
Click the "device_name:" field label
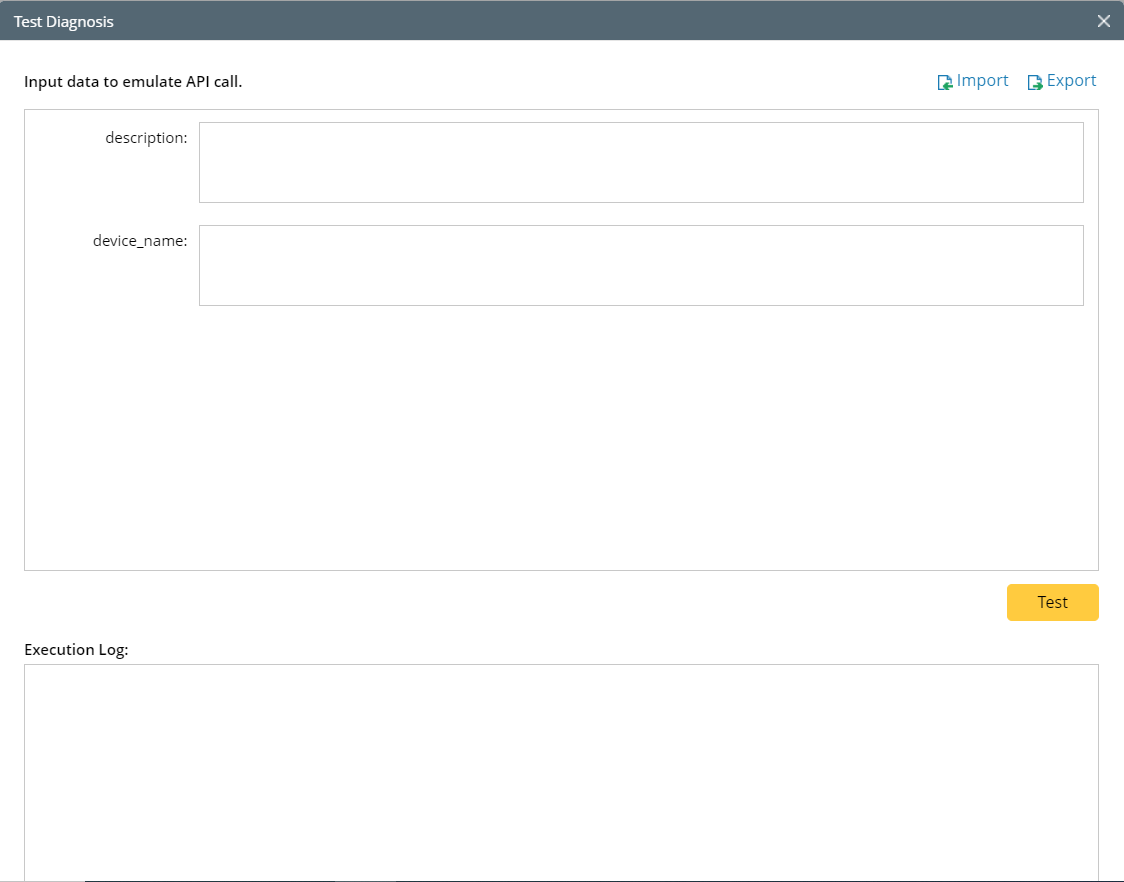(x=140, y=241)
